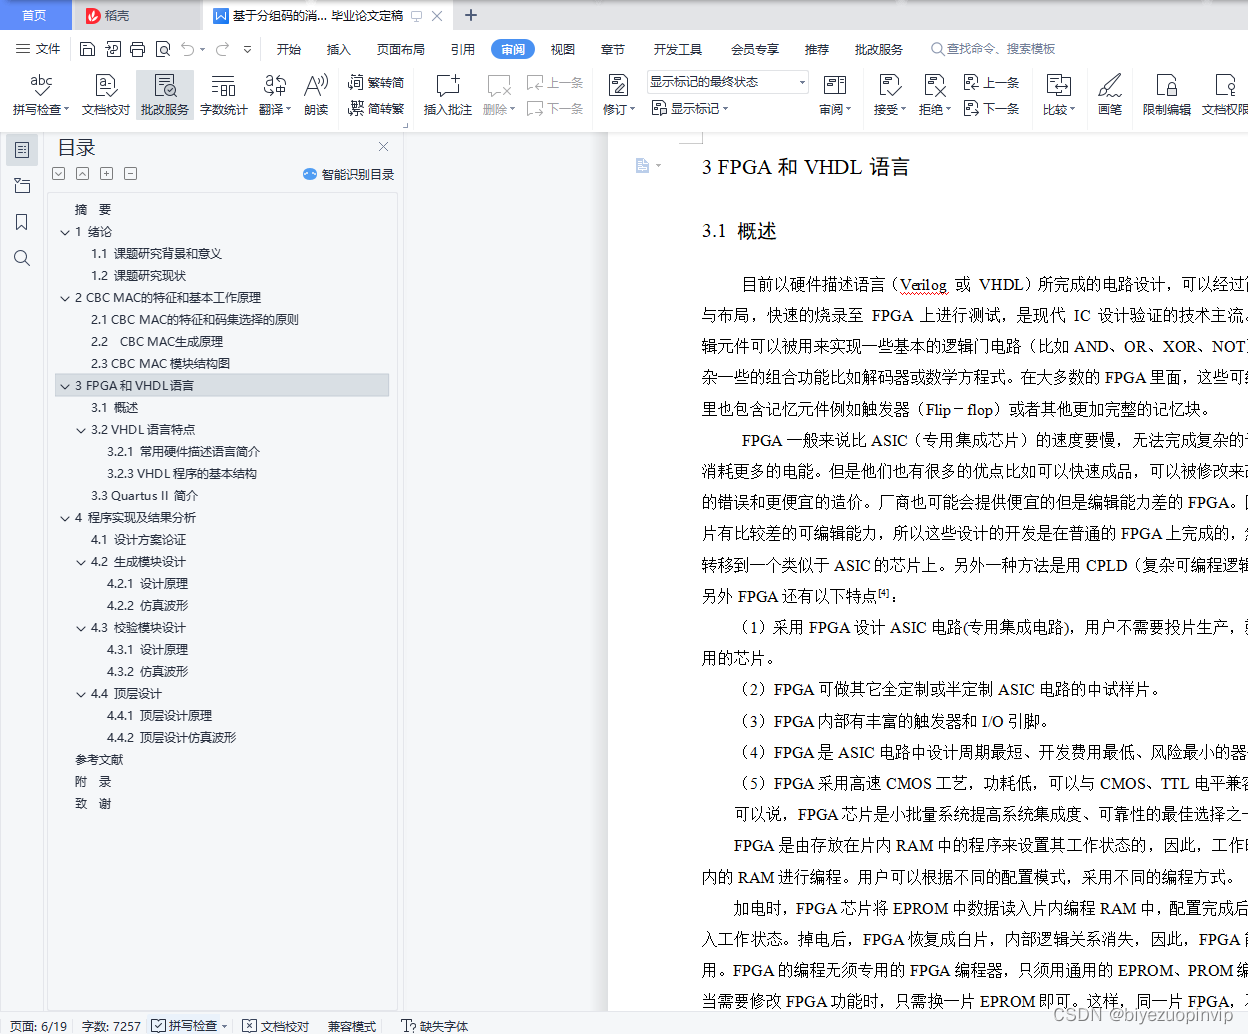This screenshot has height=1034, width=1248.
Task: Click the 查找命令 search box
Action: tap(993, 49)
